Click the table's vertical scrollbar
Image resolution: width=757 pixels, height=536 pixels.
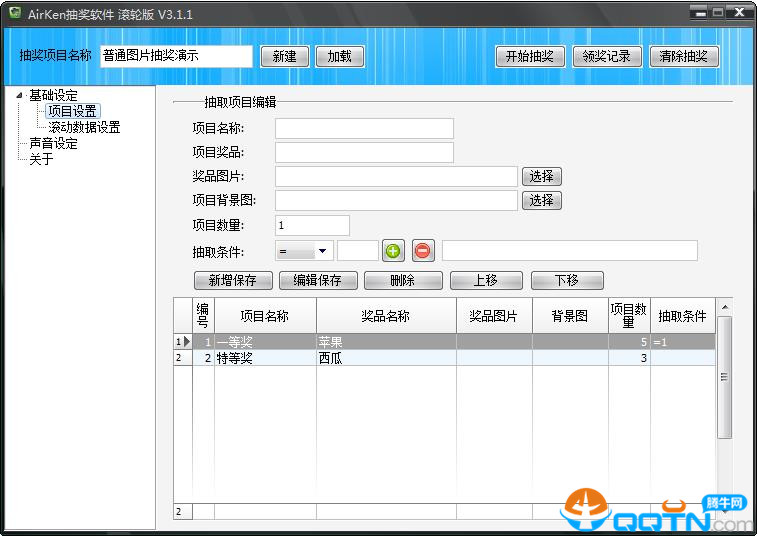pyautogui.click(x=724, y=376)
